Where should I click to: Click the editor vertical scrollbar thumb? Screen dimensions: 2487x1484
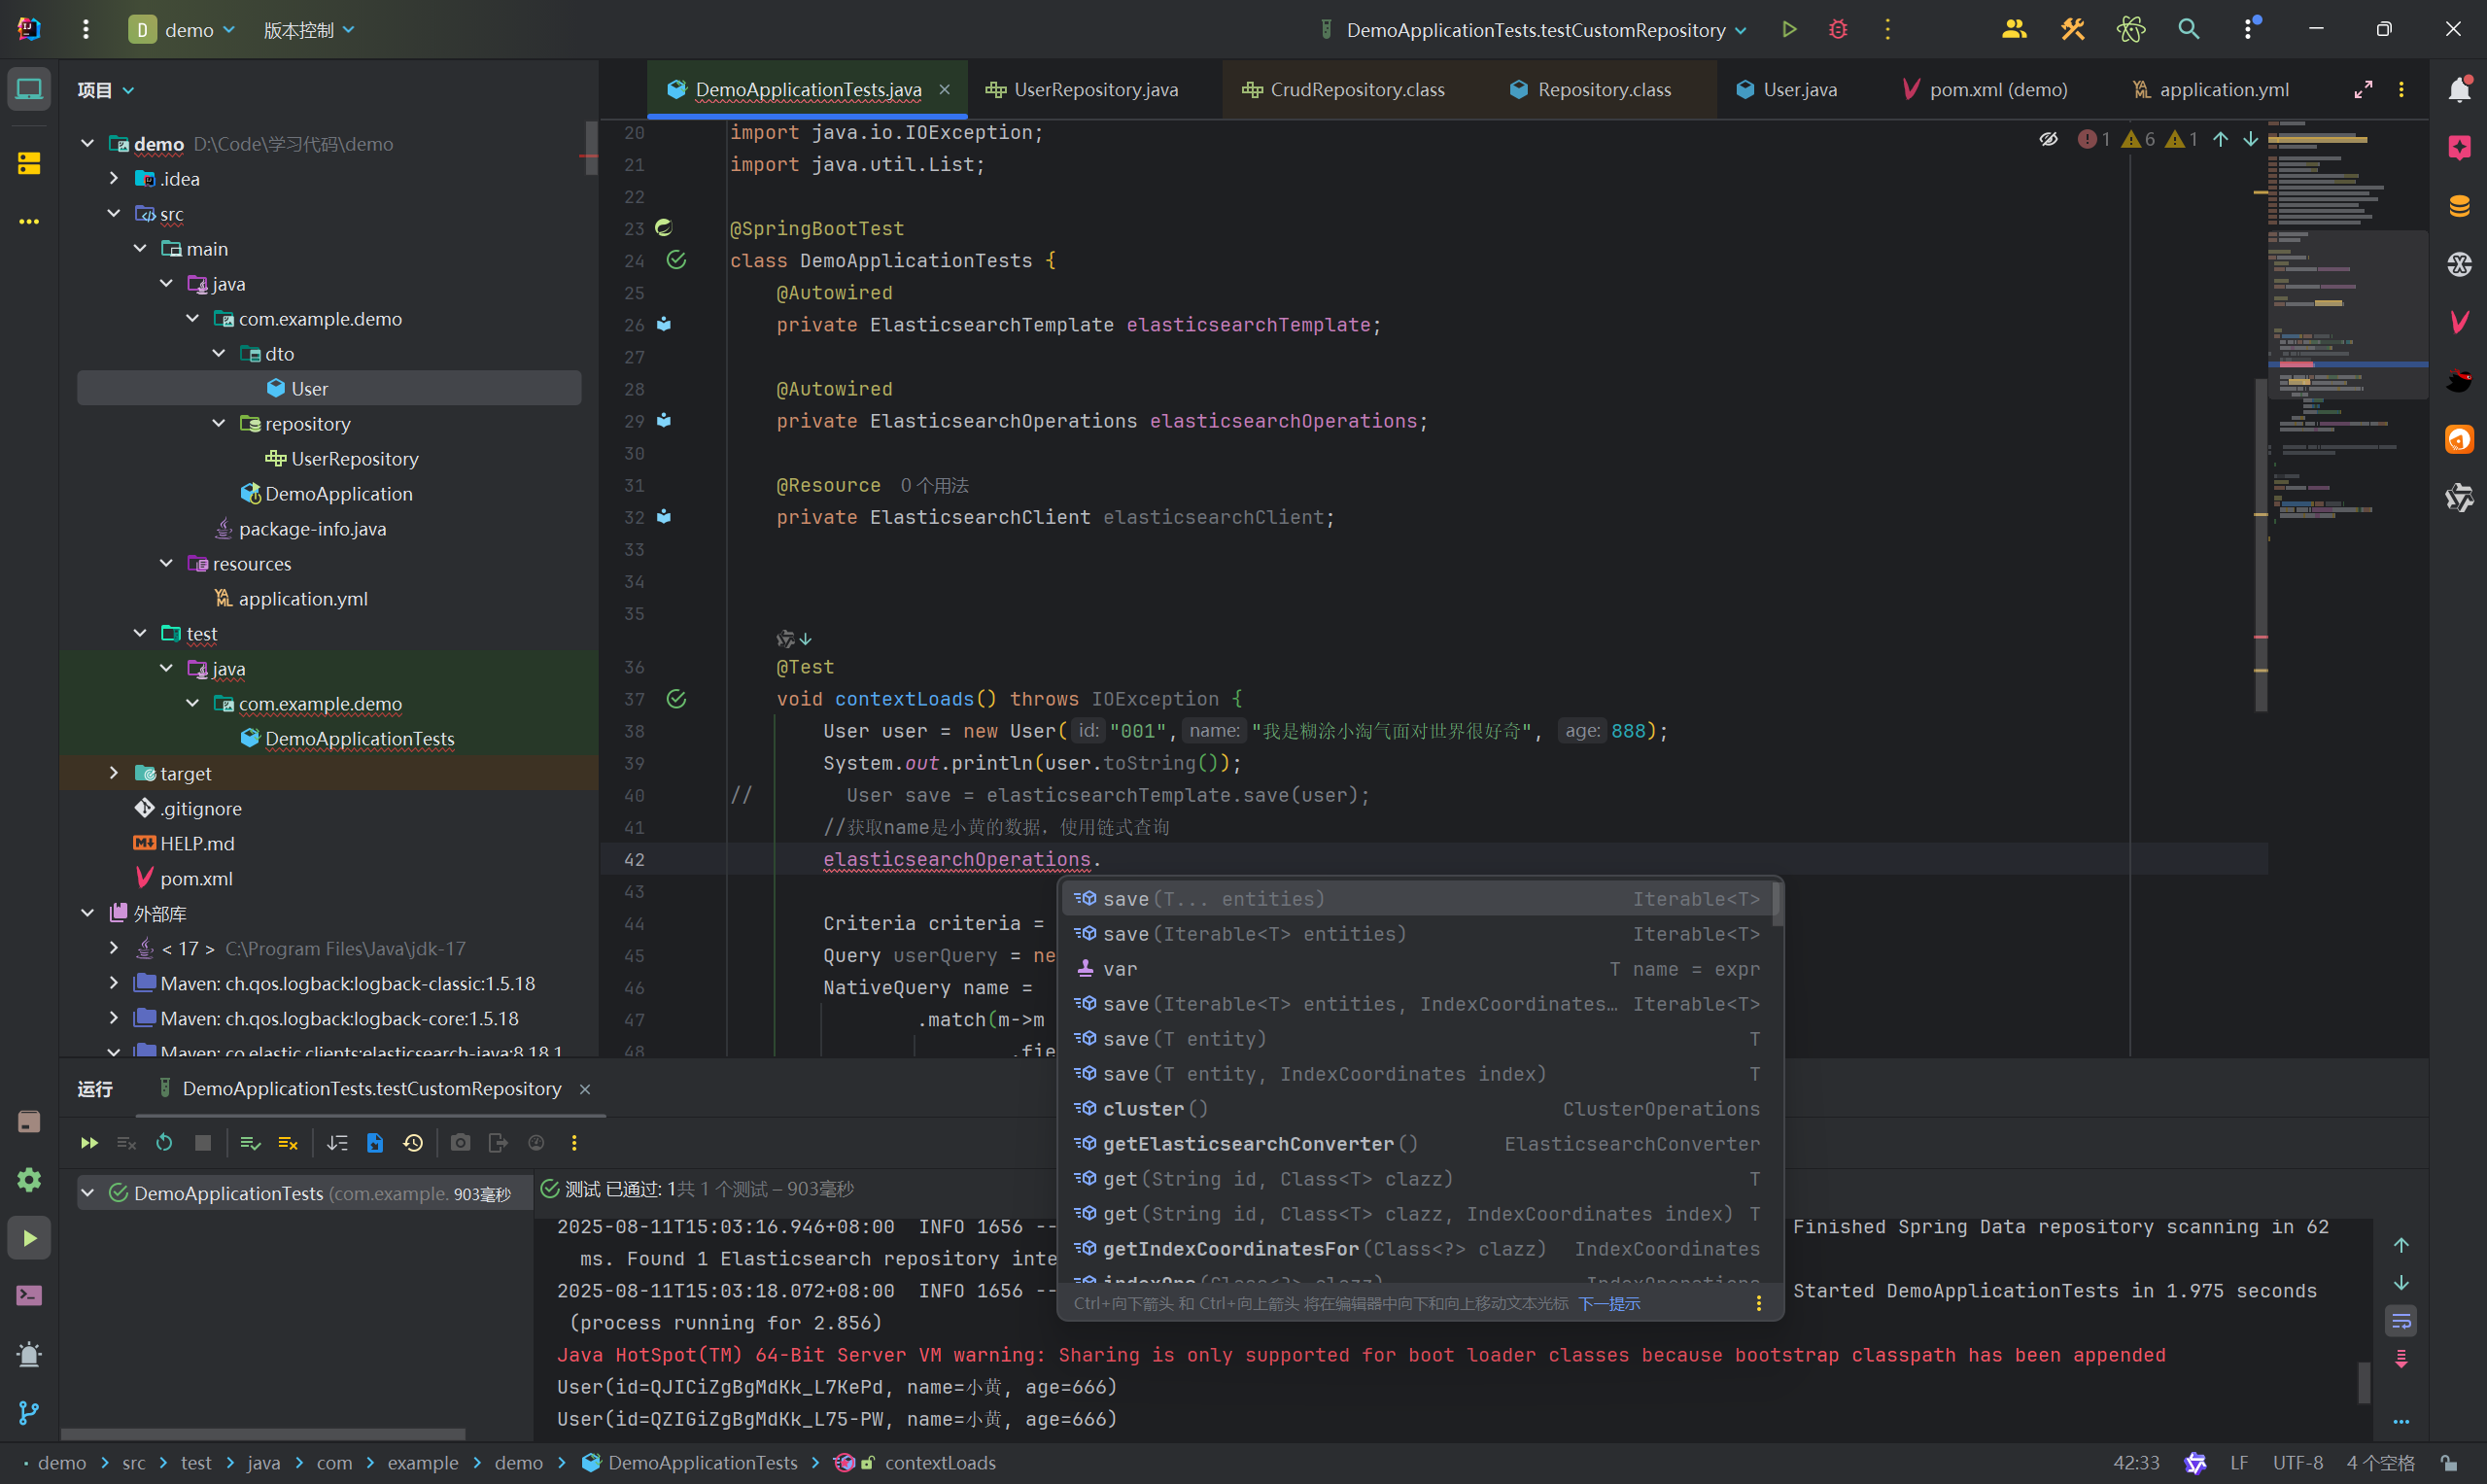(x=2260, y=545)
